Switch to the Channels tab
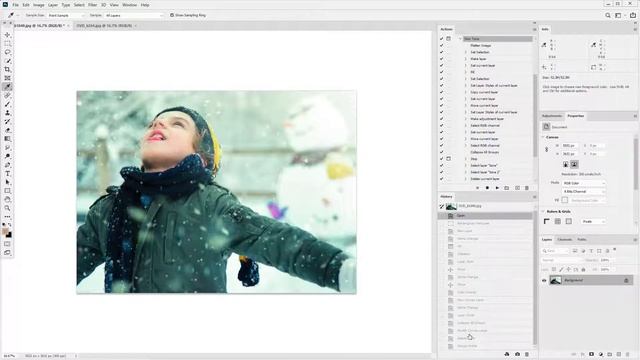The image size is (640, 360). (x=564, y=240)
